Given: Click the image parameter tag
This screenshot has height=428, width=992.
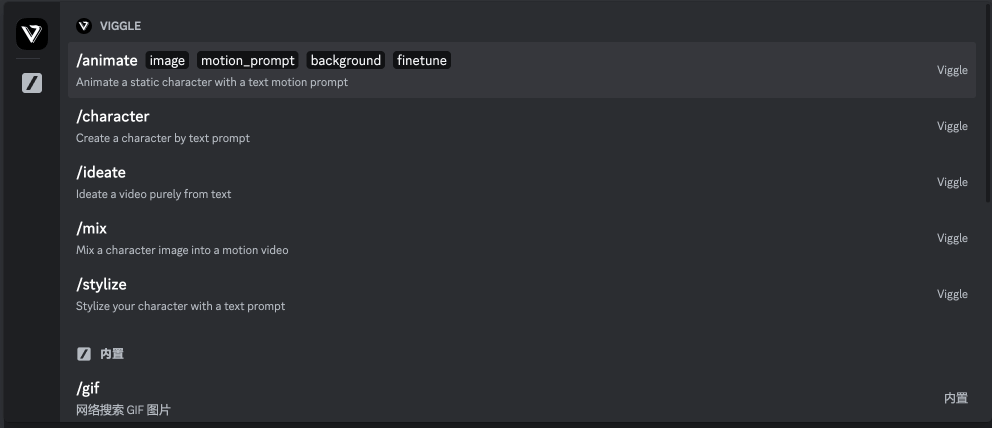Looking at the screenshot, I should 167,61.
